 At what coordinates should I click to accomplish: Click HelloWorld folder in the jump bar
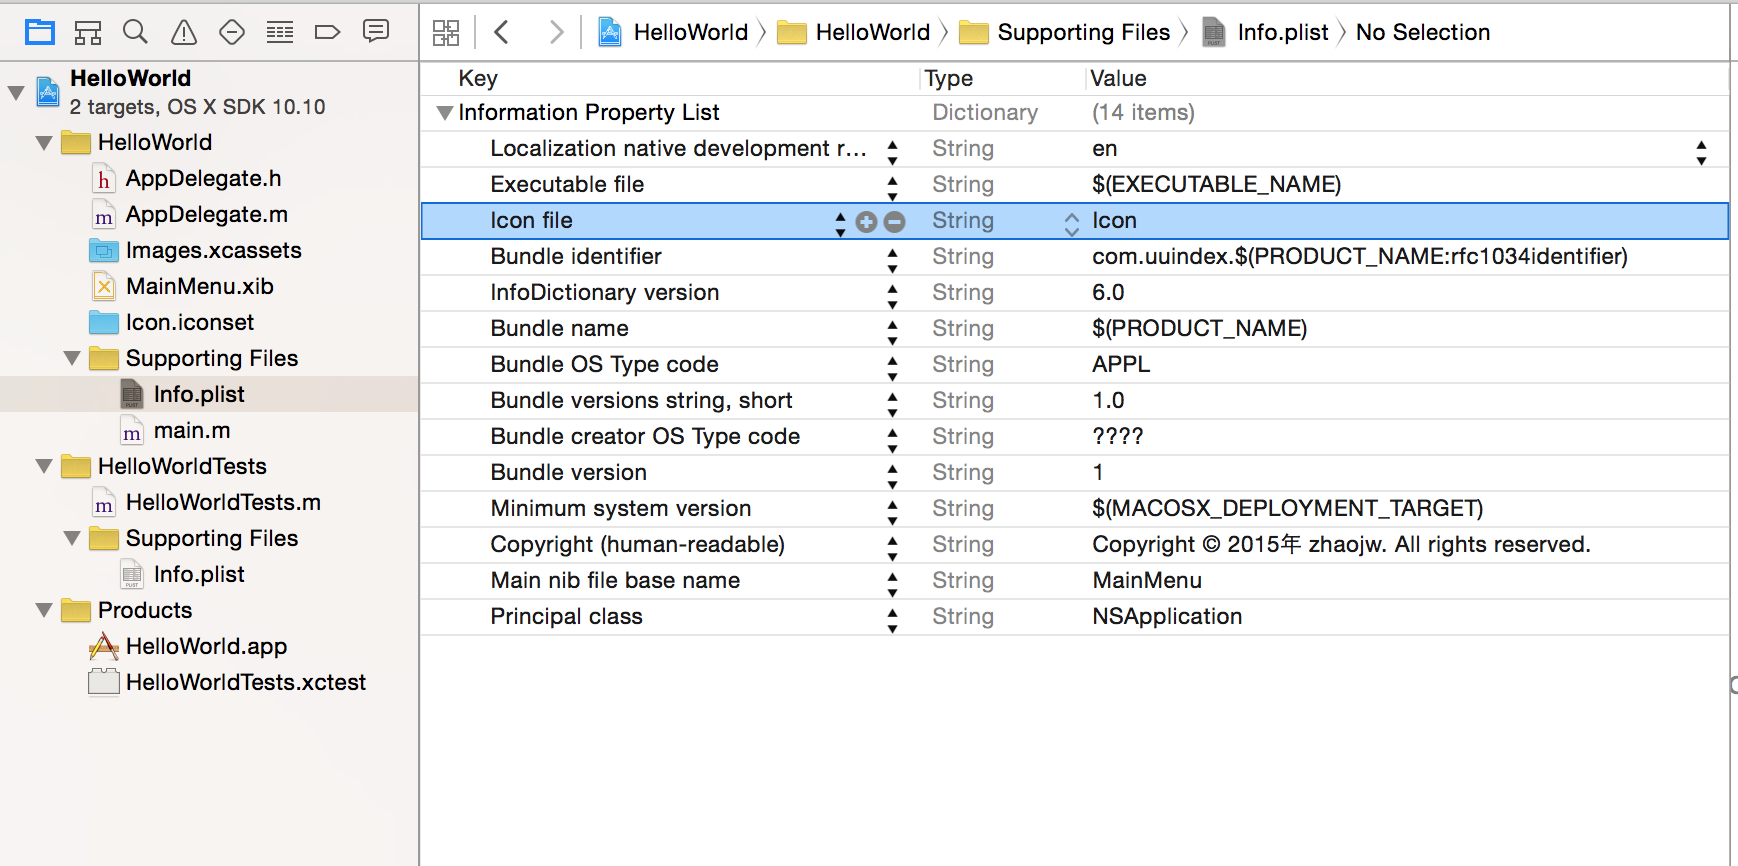(854, 32)
